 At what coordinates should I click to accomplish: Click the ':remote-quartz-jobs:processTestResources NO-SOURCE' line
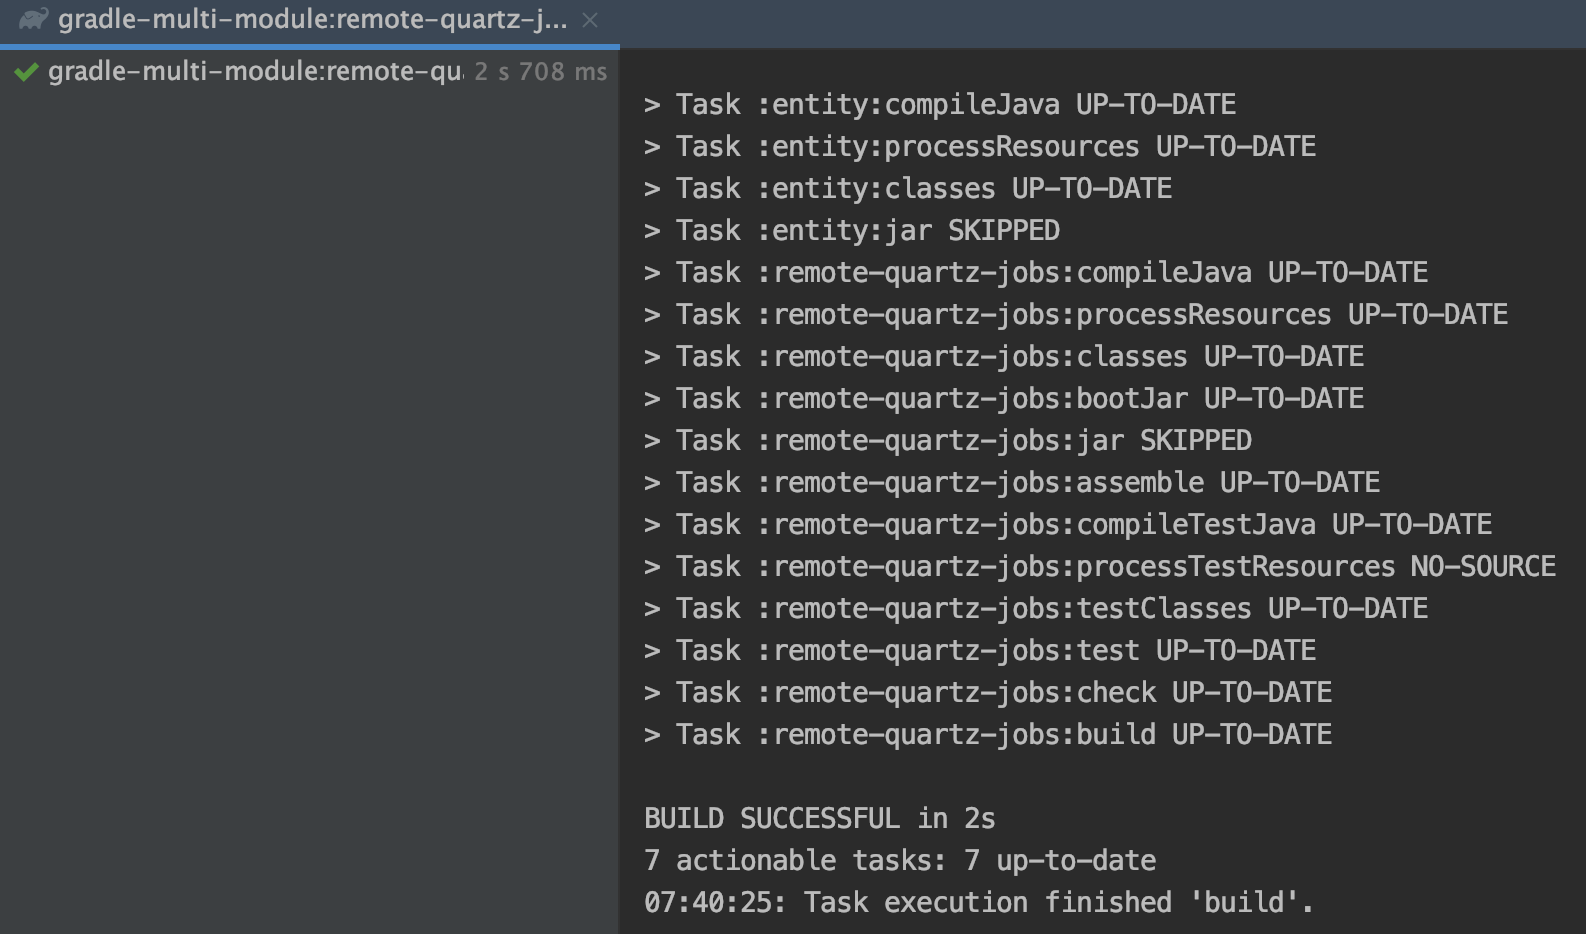coord(1100,566)
